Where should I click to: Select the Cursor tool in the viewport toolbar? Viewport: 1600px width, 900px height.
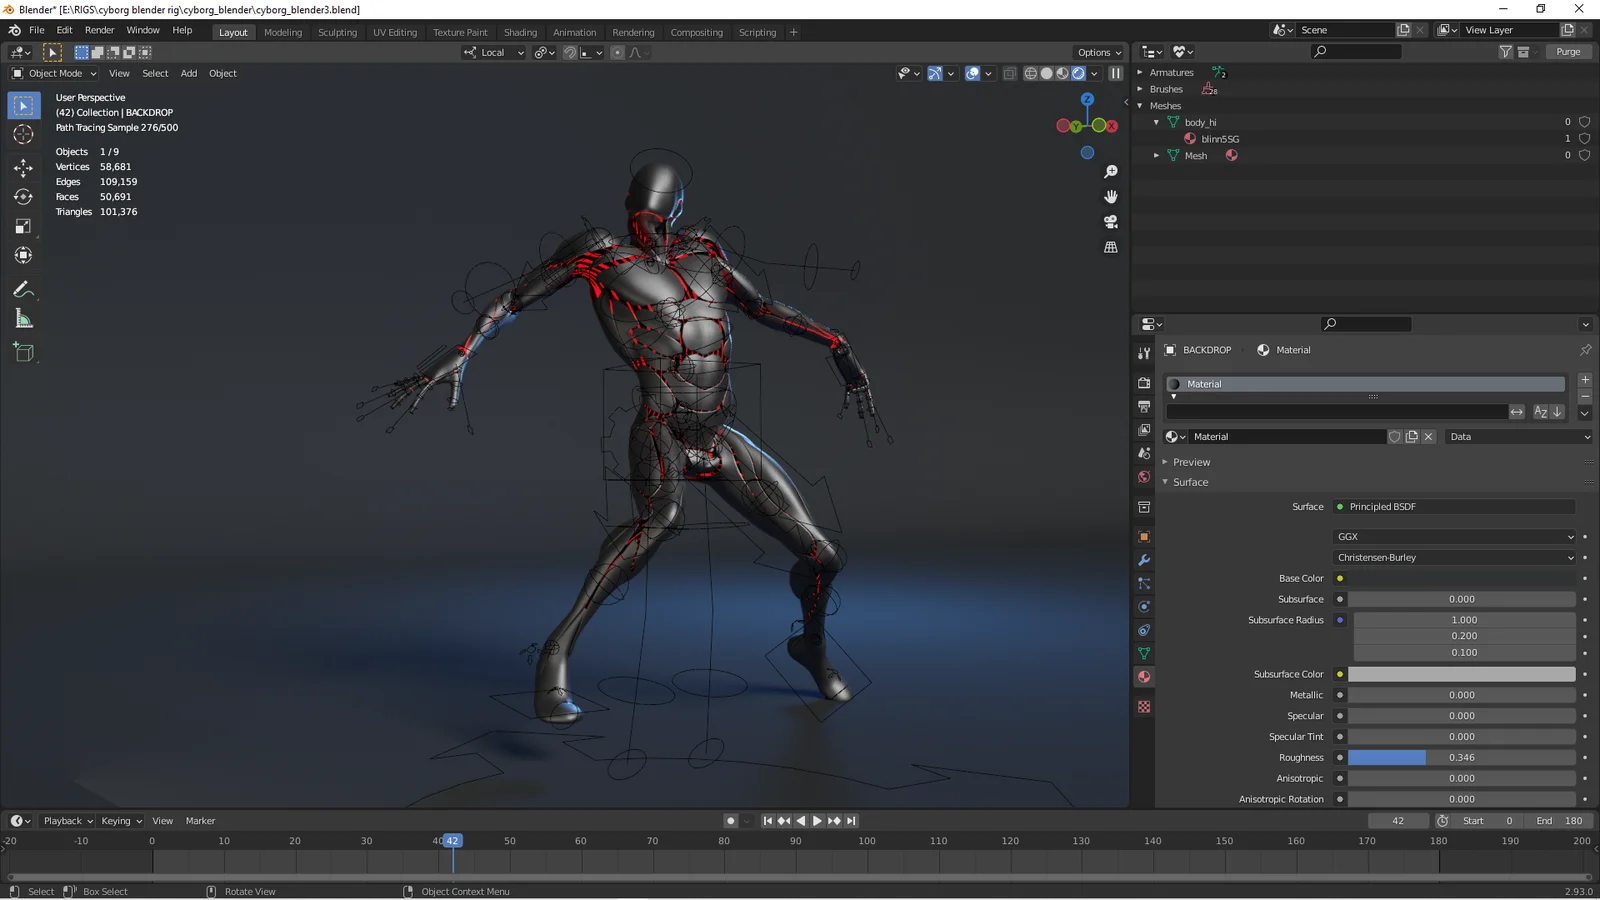click(23, 134)
